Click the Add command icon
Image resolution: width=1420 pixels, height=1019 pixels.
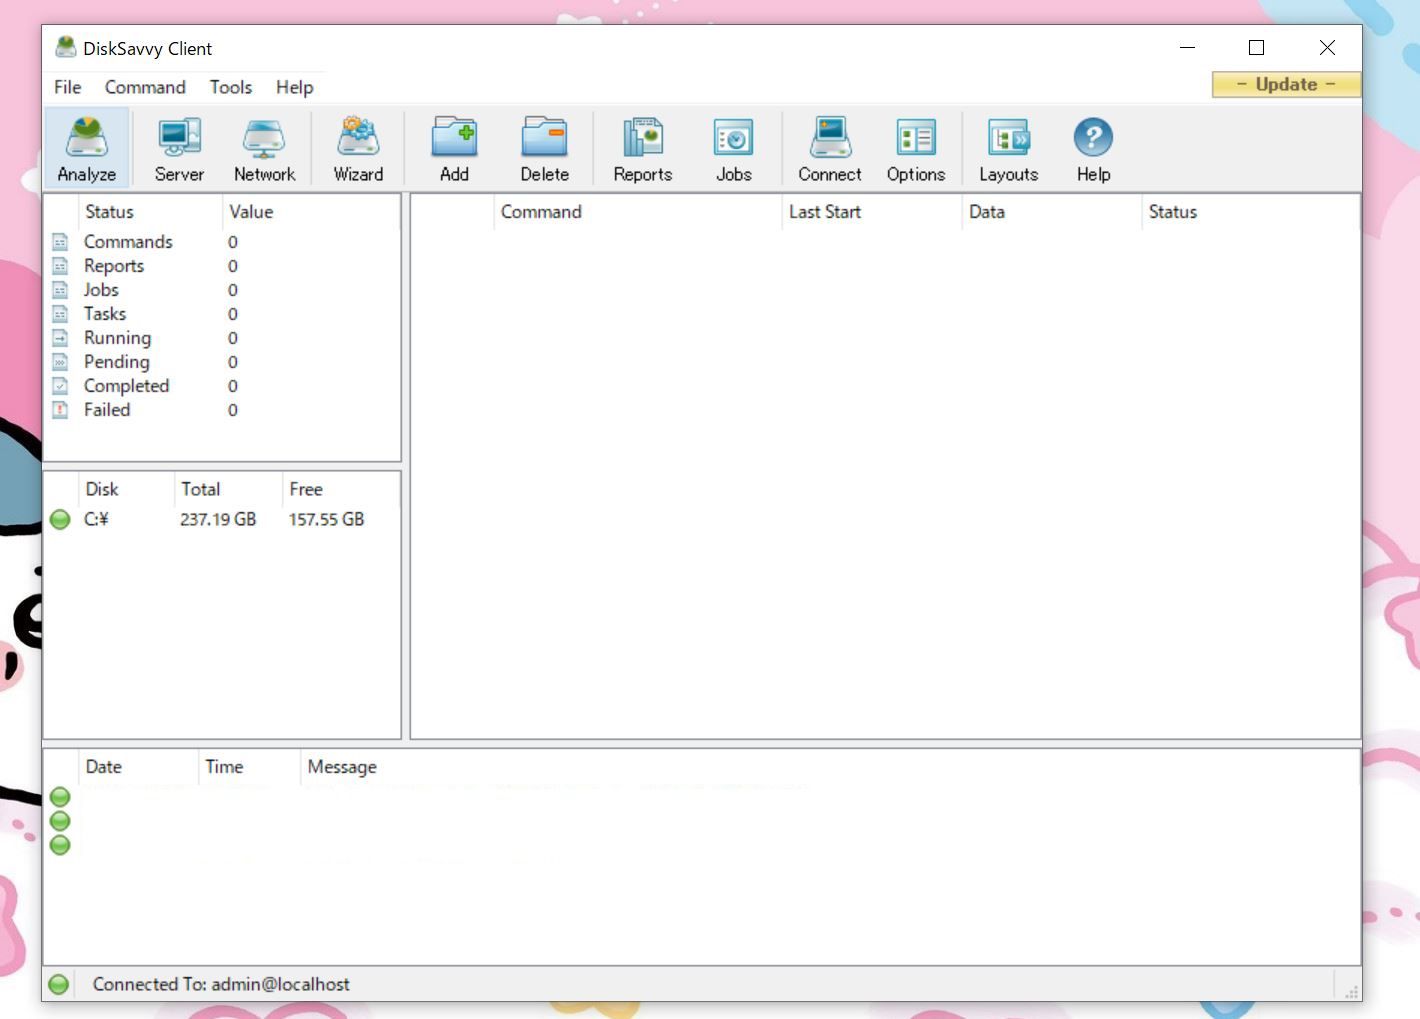click(454, 149)
